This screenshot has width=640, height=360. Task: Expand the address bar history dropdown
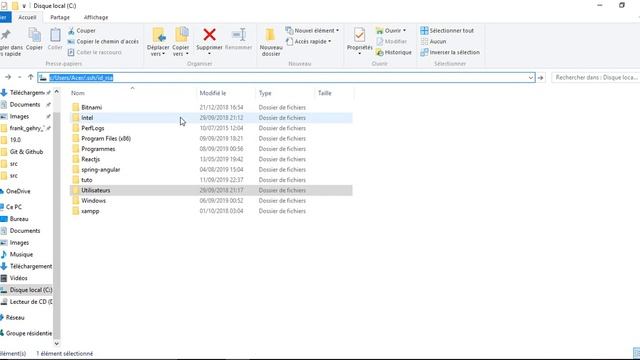point(531,78)
